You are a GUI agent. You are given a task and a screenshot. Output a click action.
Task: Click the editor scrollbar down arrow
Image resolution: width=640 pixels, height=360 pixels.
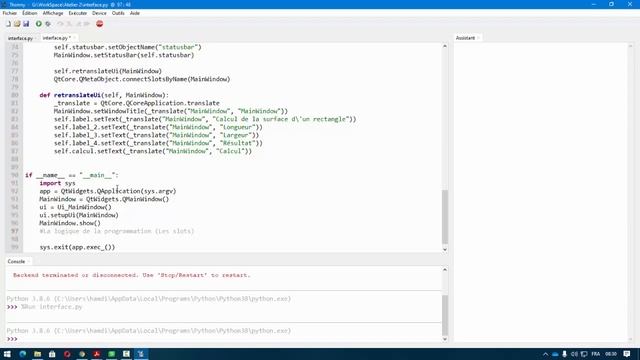(444, 249)
